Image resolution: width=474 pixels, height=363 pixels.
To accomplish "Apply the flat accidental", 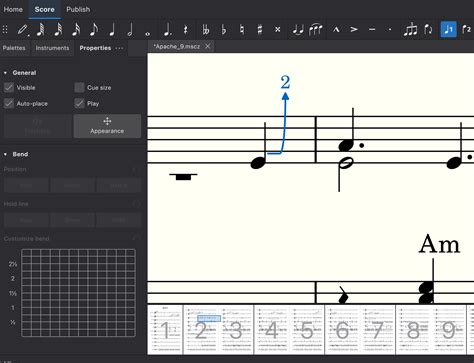I will 224,30.
